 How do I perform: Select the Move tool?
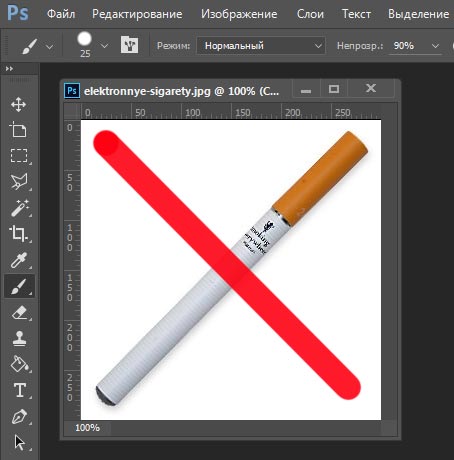pyautogui.click(x=18, y=105)
